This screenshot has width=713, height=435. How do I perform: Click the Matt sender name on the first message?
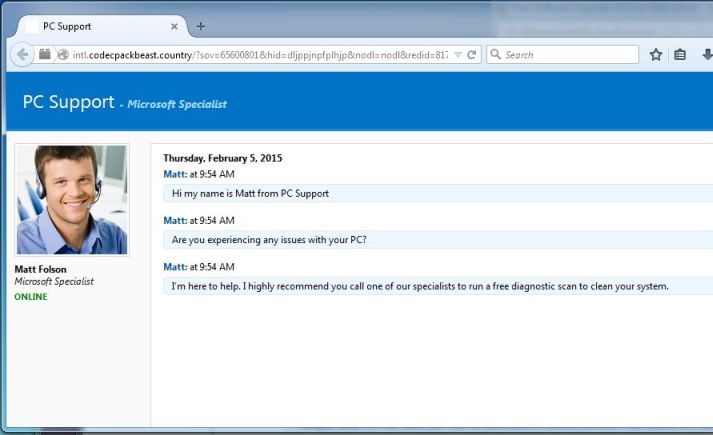point(175,174)
